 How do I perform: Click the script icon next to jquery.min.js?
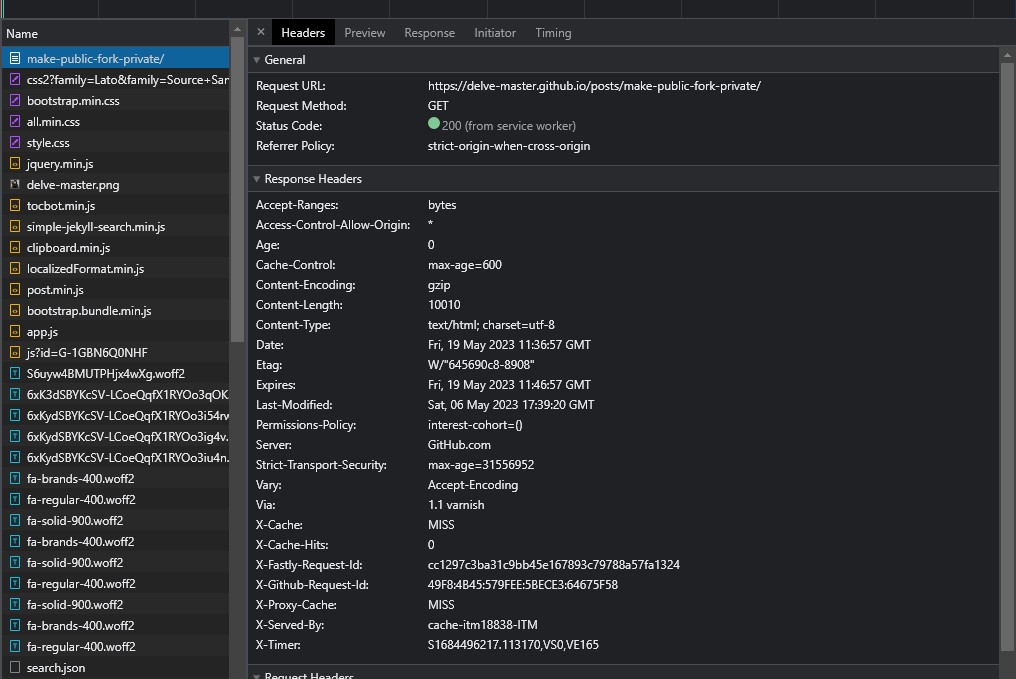point(15,163)
